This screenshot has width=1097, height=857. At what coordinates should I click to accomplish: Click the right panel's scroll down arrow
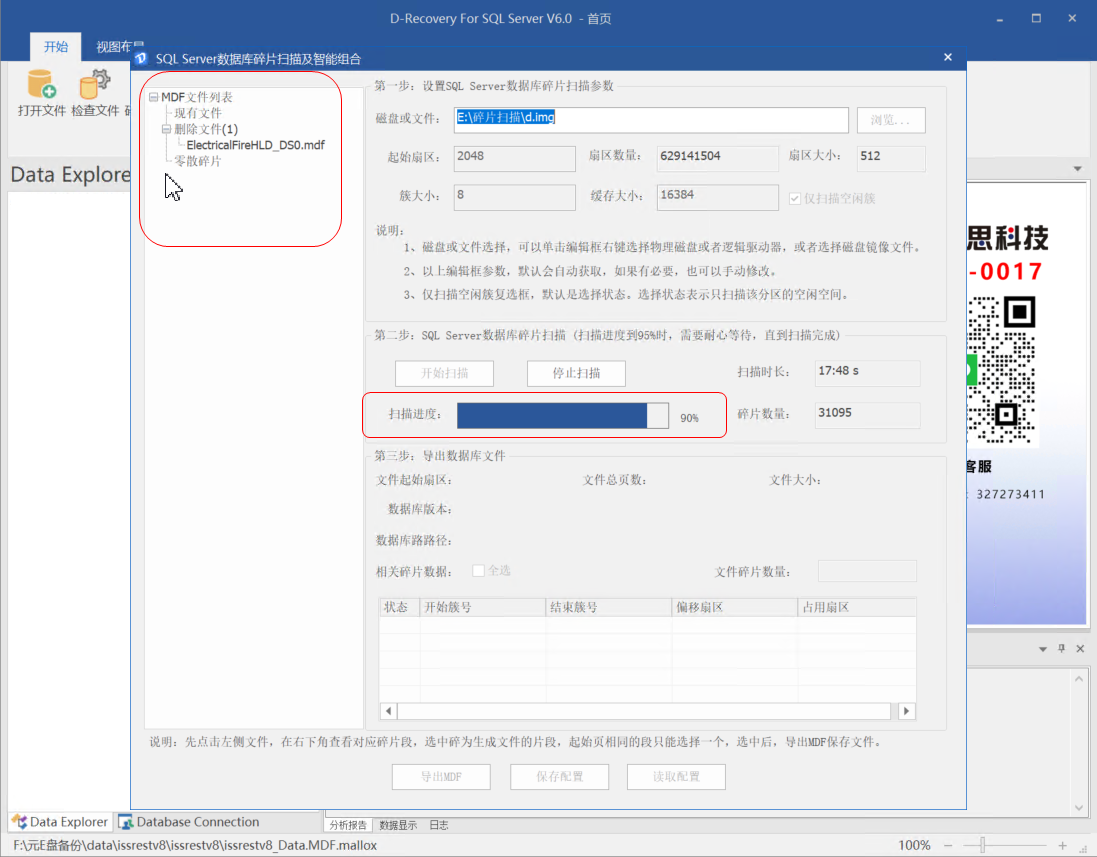[x=1079, y=807]
